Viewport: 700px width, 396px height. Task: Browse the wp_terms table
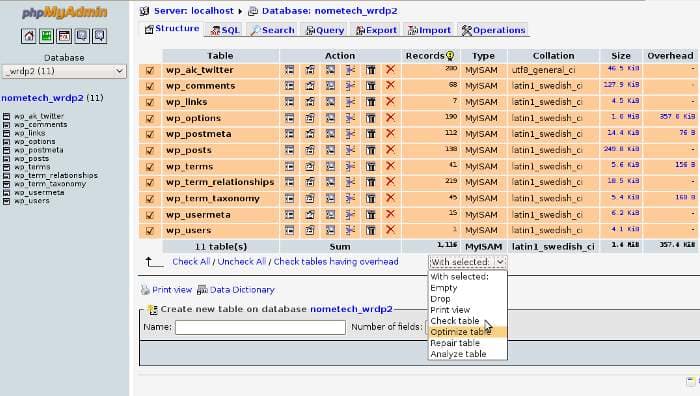(289, 166)
